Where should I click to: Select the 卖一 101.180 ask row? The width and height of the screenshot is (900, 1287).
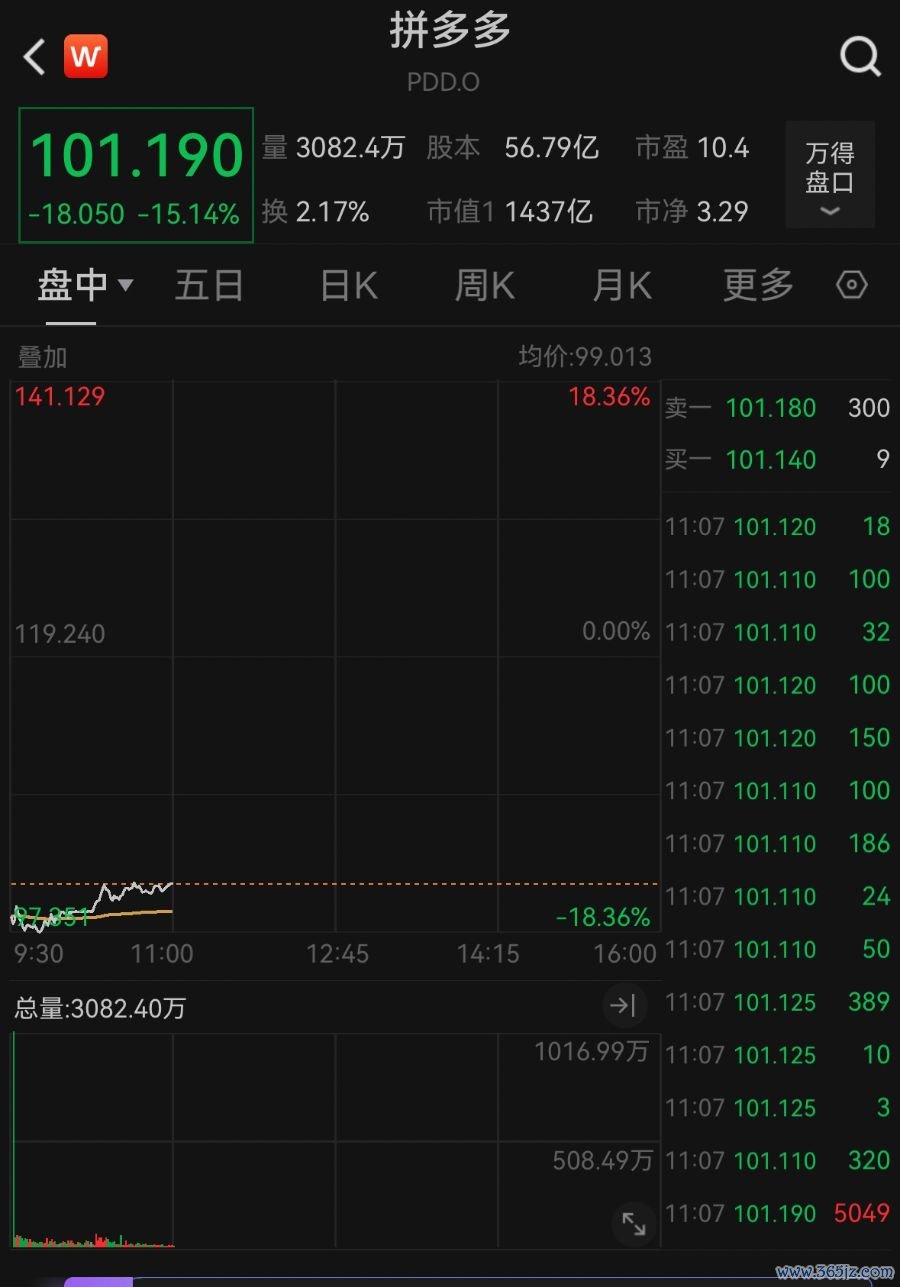(778, 408)
